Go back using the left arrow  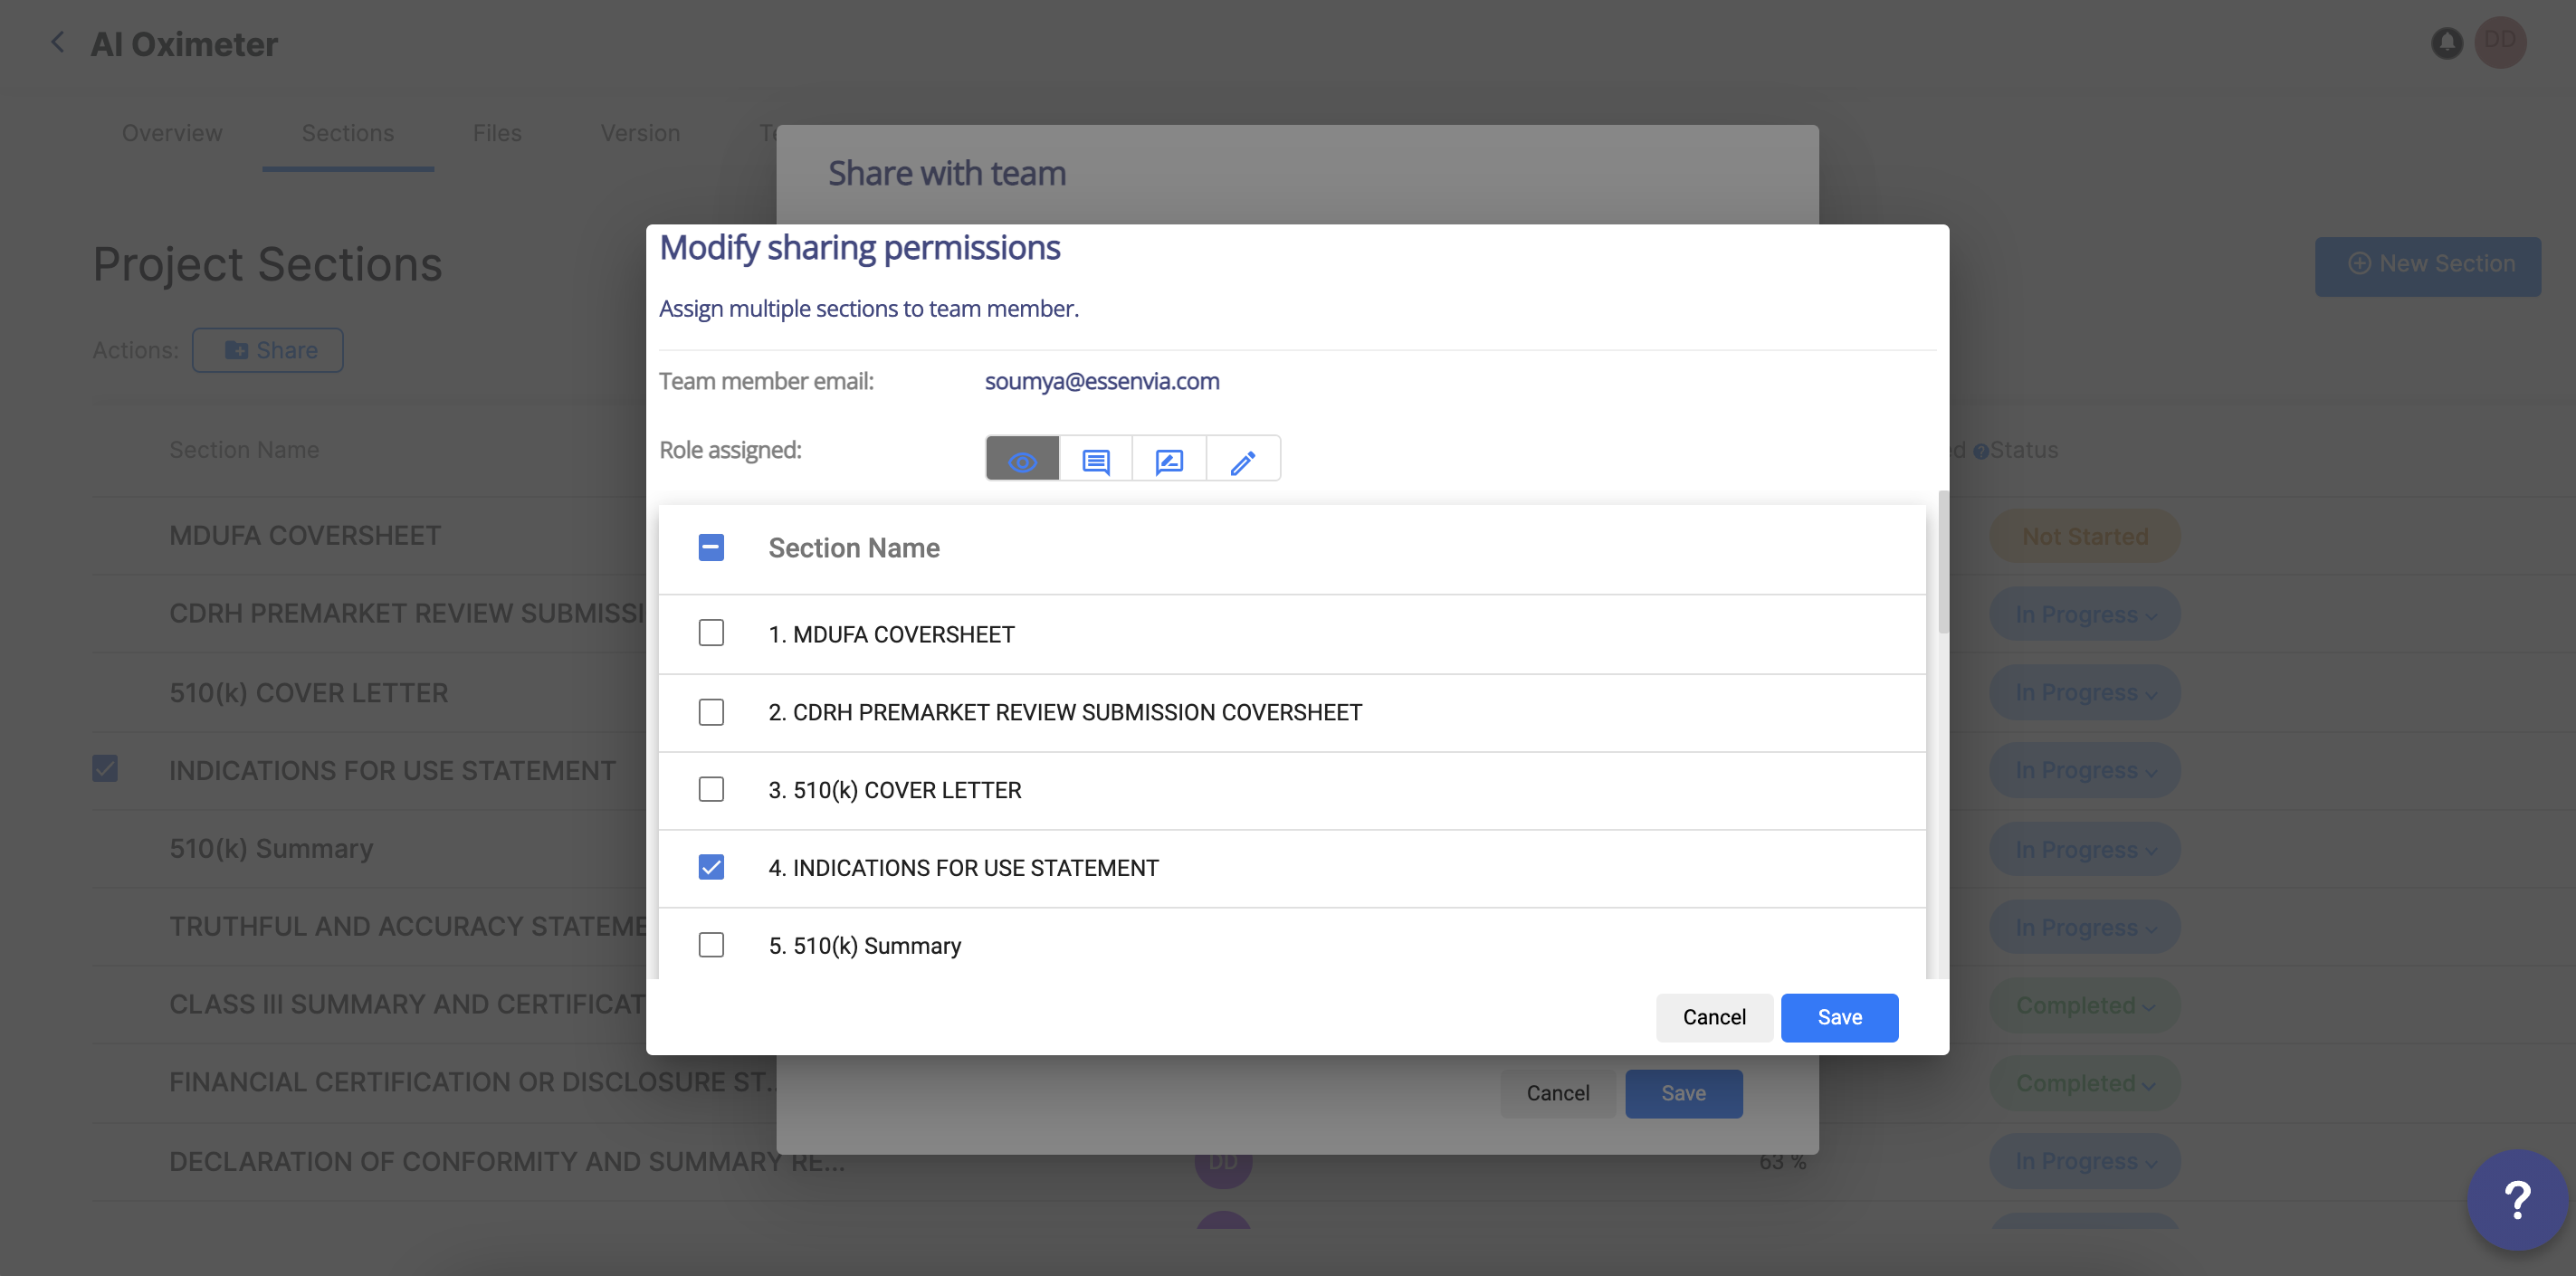57,42
